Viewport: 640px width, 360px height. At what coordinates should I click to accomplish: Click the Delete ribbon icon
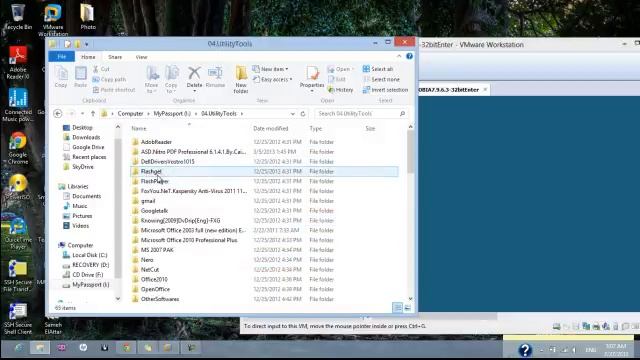(194, 78)
